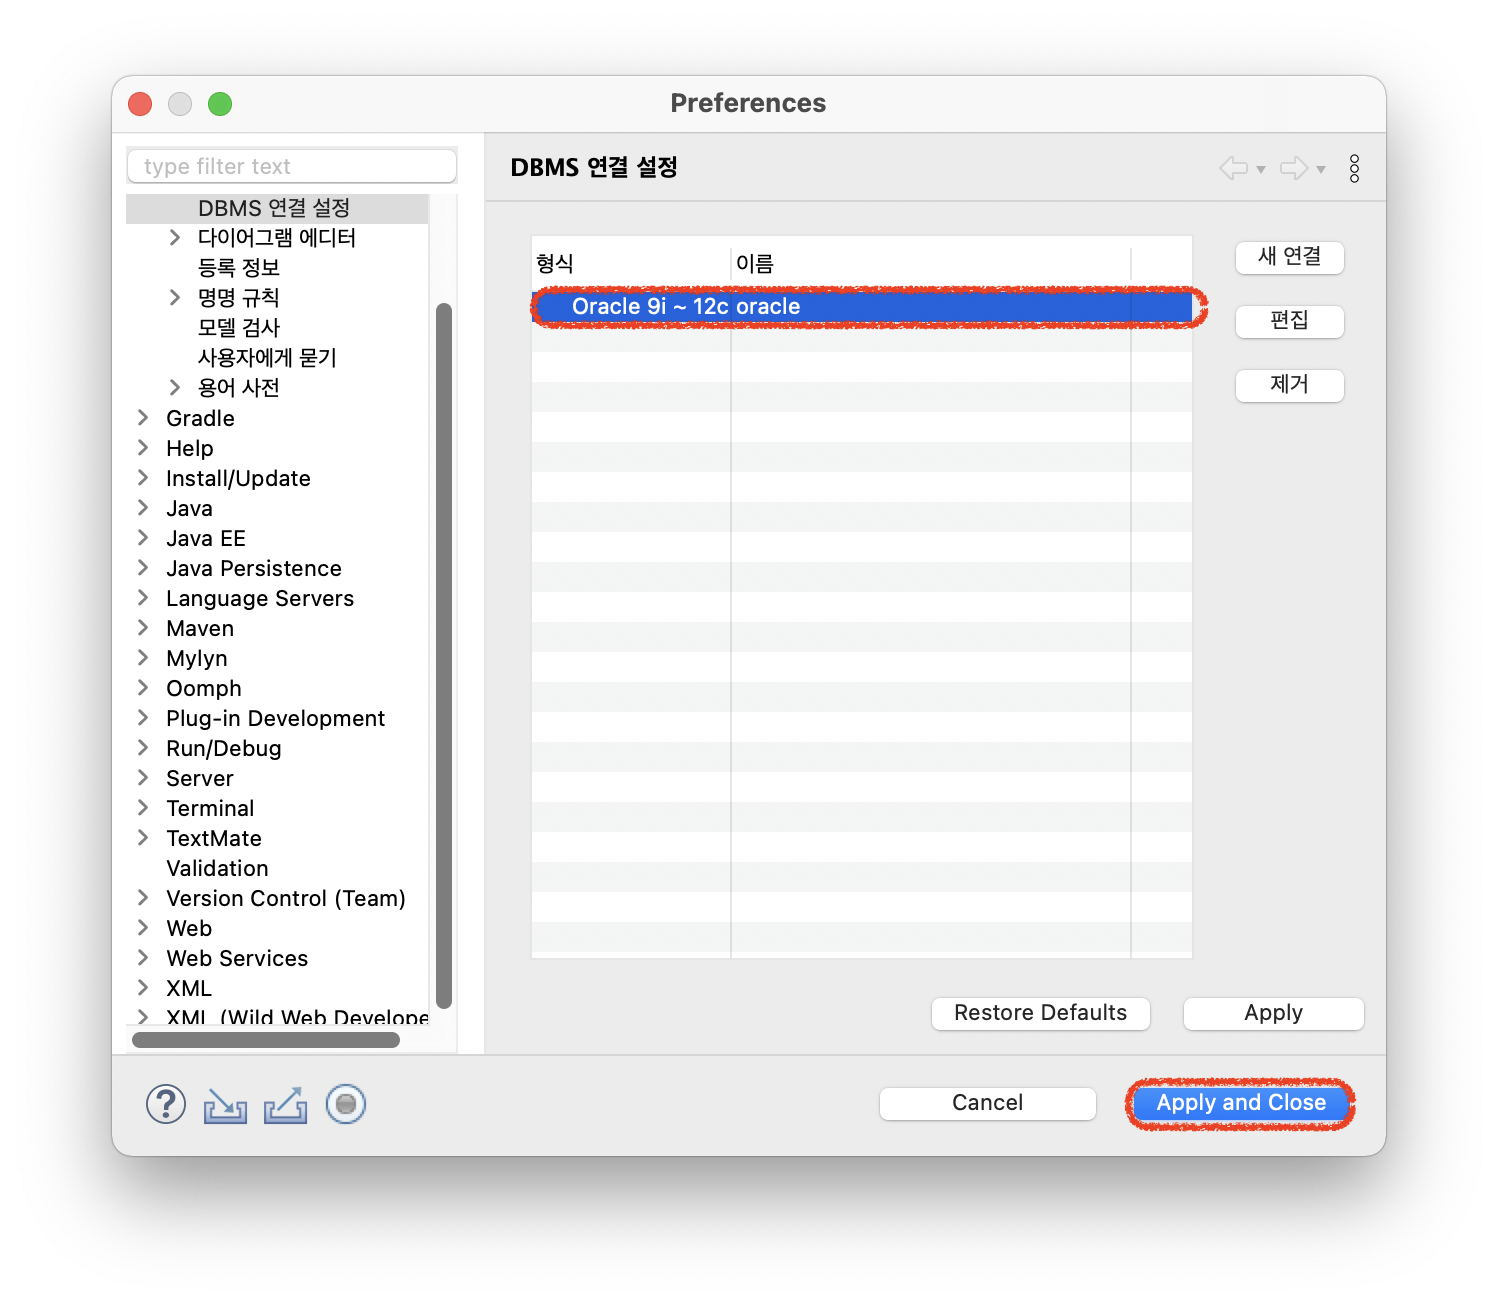This screenshot has width=1498, height=1304.
Task: Expand the Help preferences node
Action: point(143,447)
